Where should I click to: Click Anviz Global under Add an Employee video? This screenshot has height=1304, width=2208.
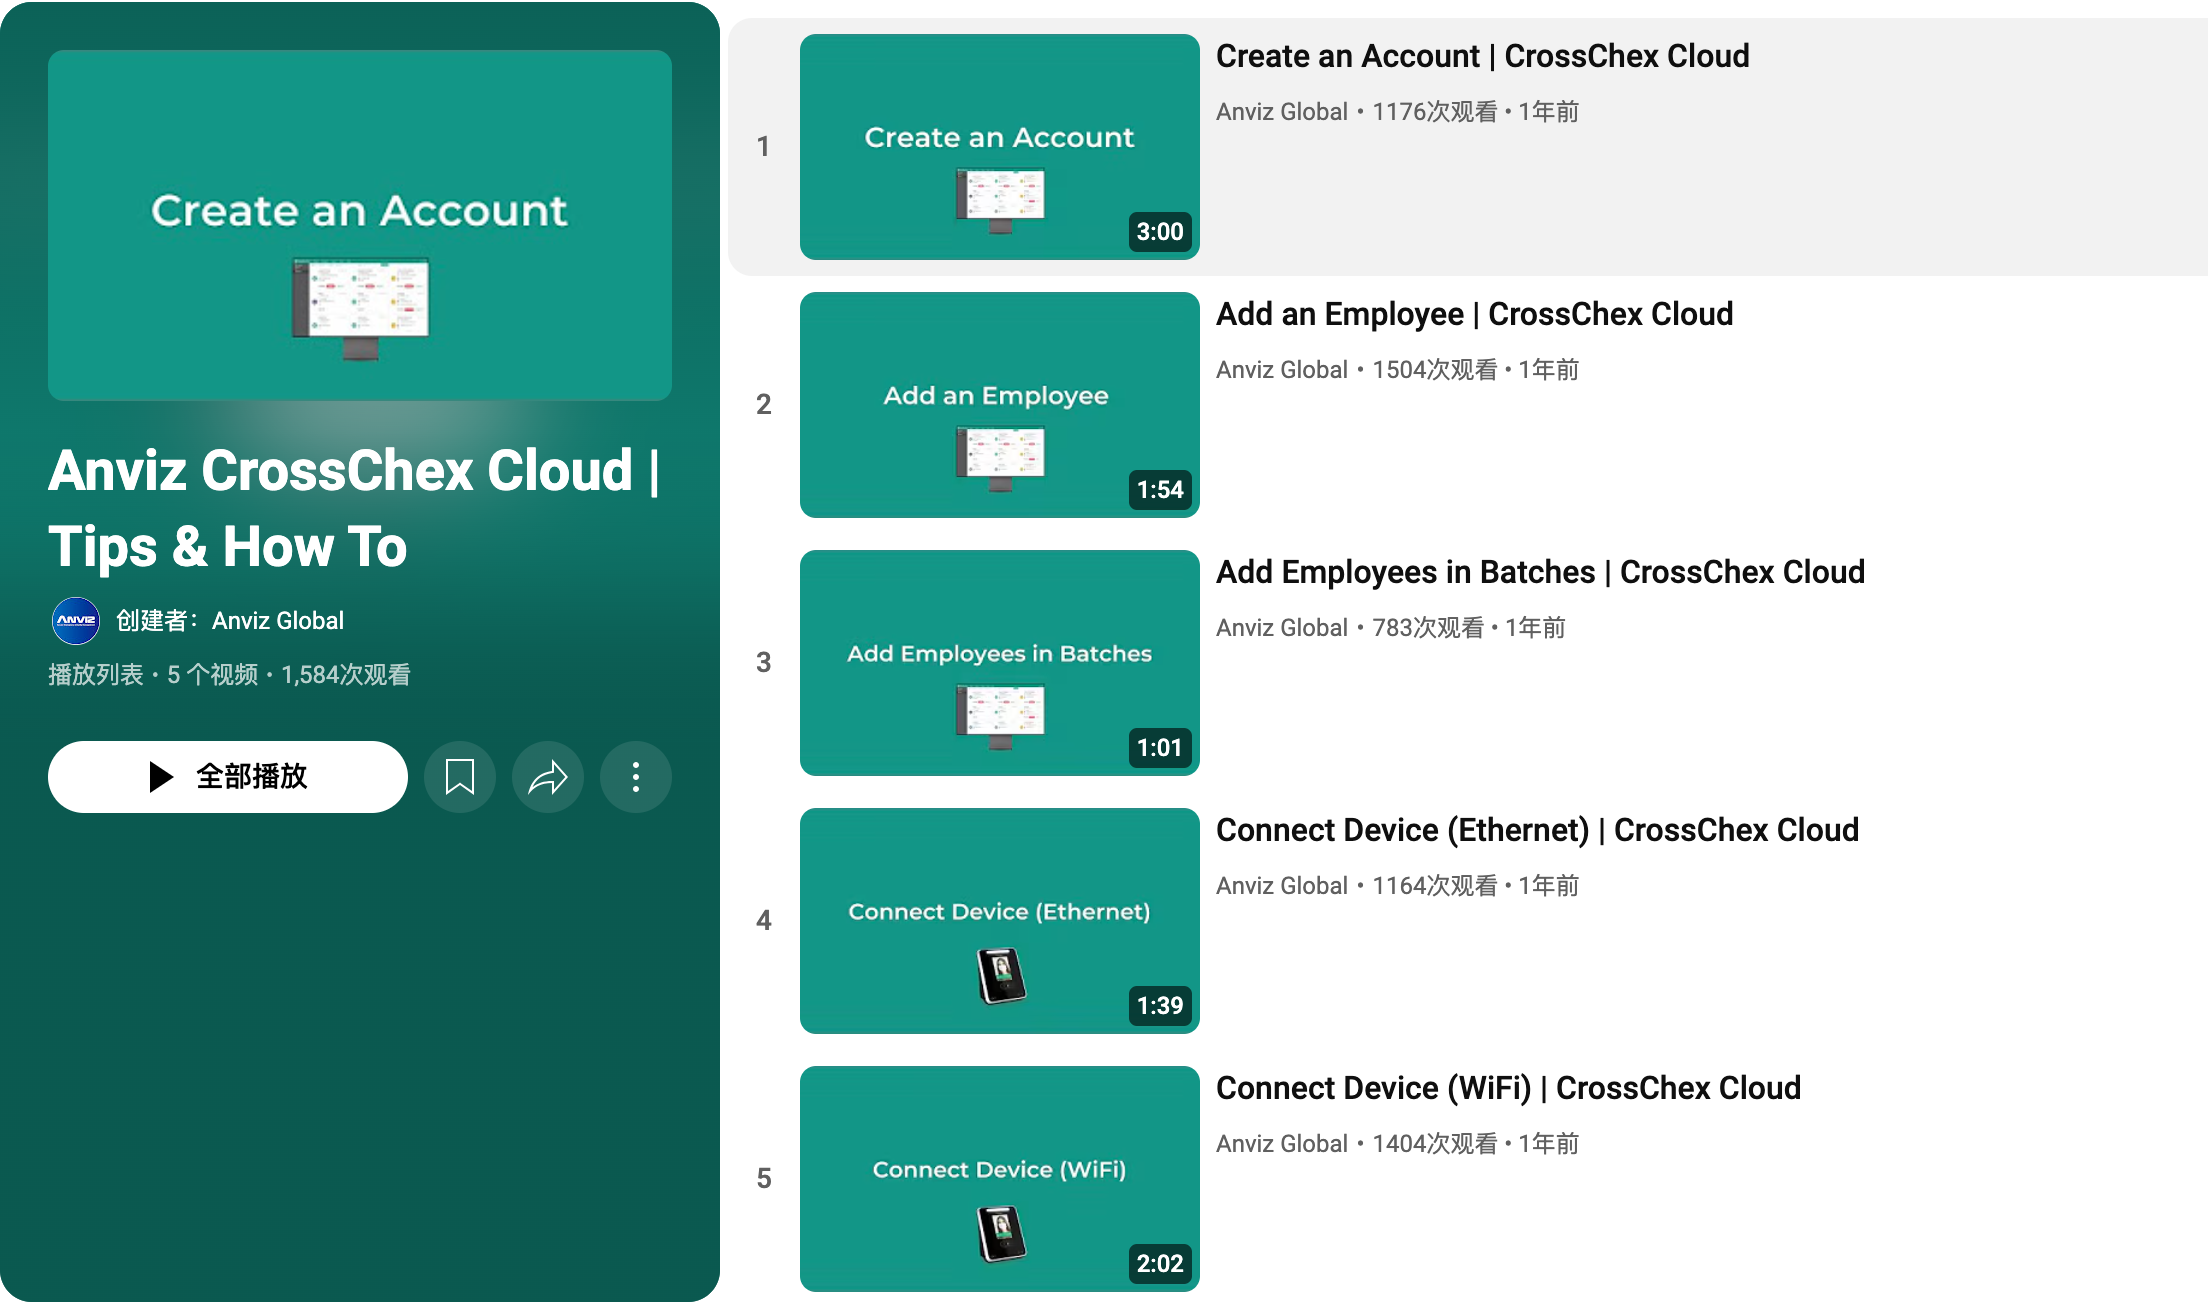[1282, 370]
